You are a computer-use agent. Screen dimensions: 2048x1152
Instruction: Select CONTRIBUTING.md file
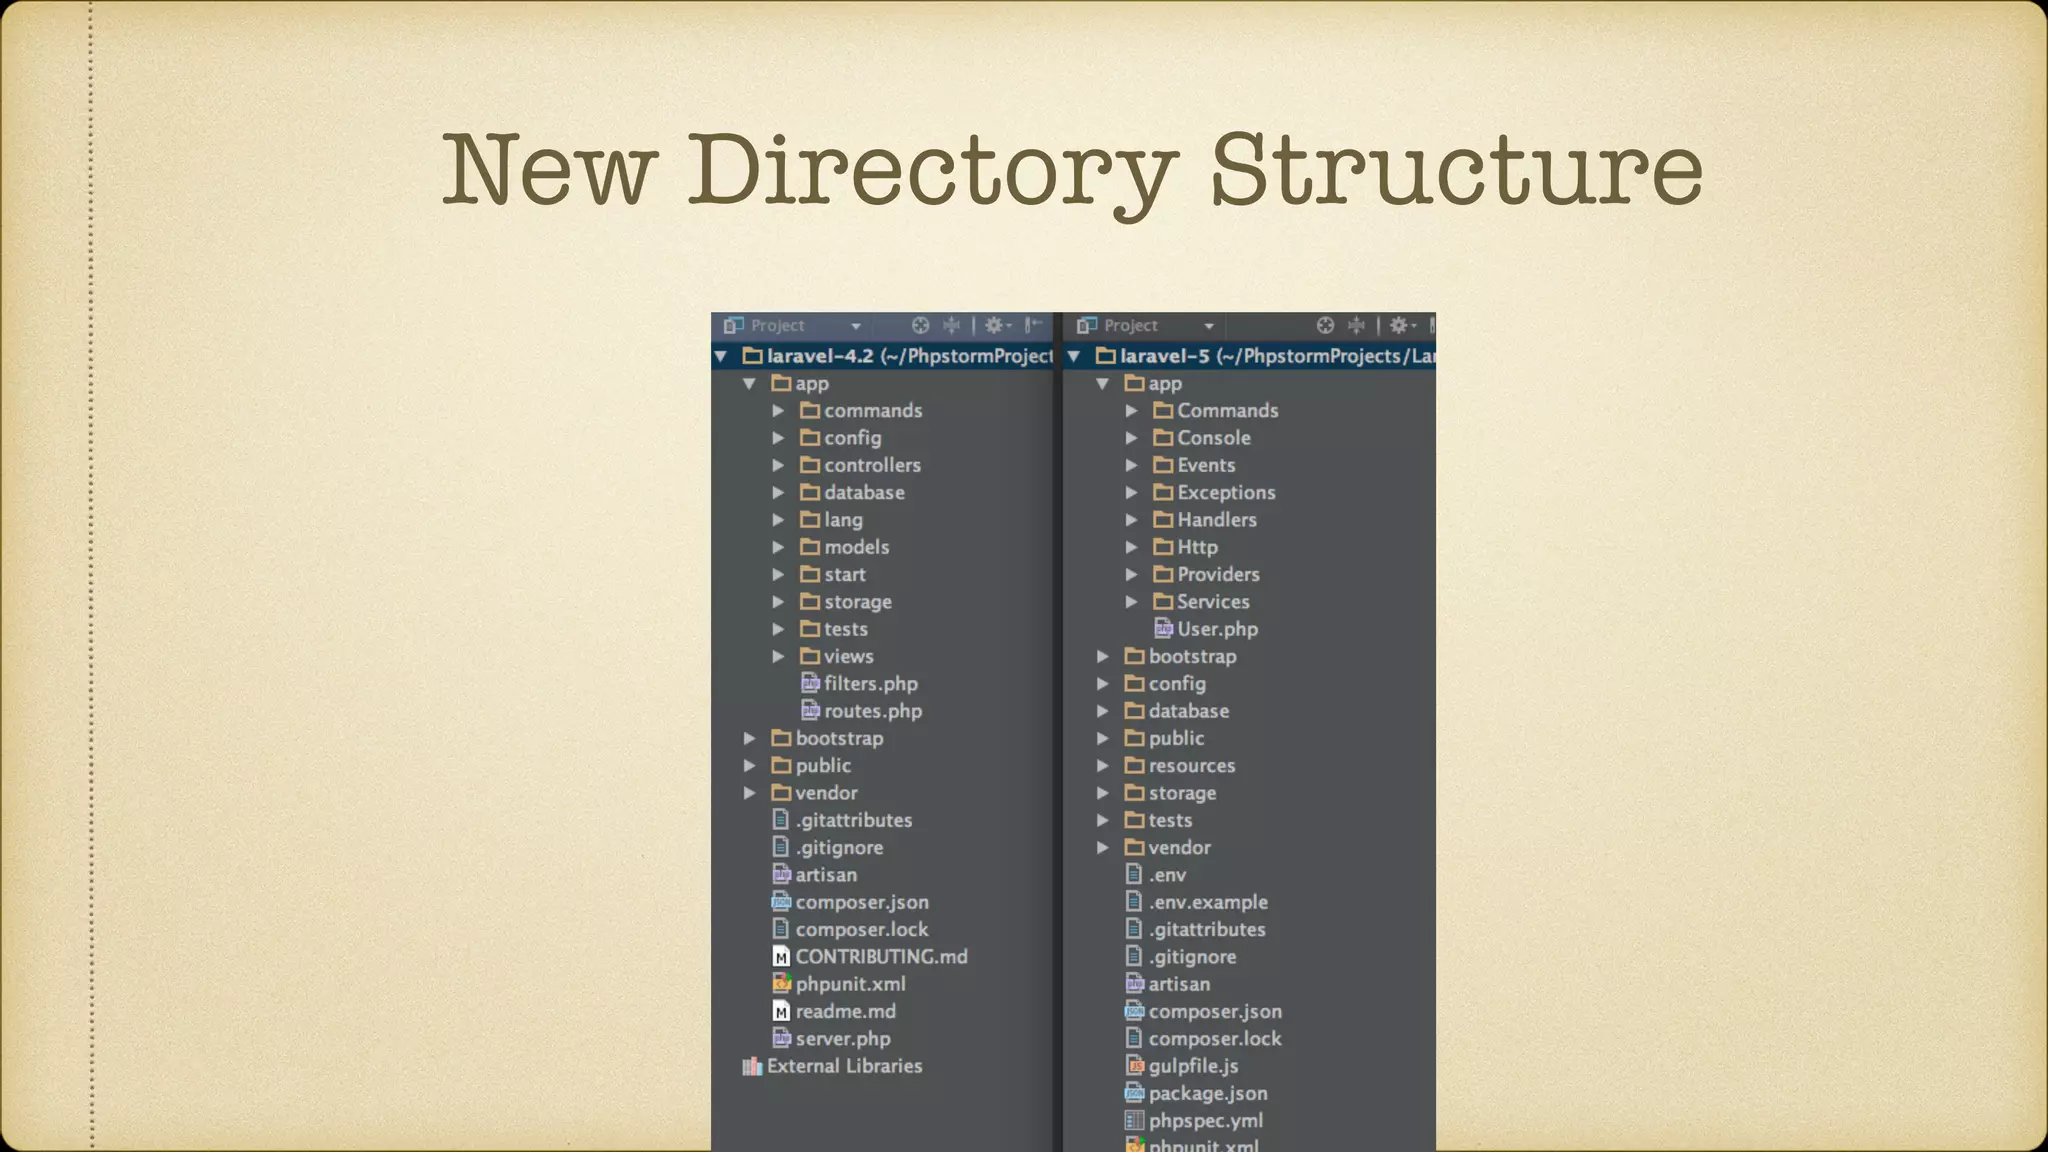click(880, 957)
